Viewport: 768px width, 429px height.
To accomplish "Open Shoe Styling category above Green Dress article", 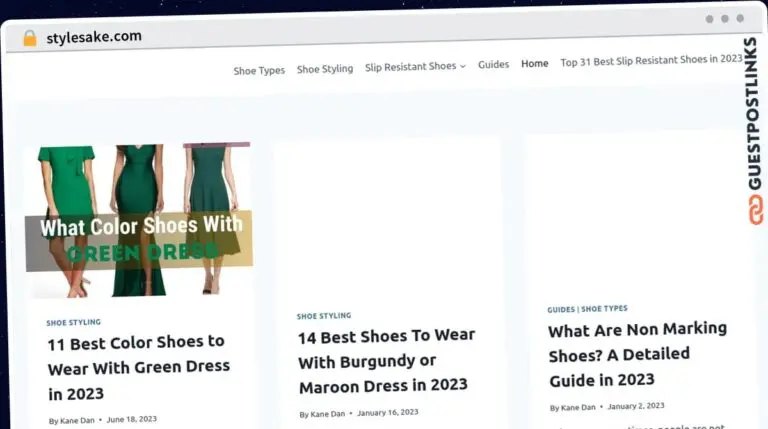I will click(x=73, y=322).
